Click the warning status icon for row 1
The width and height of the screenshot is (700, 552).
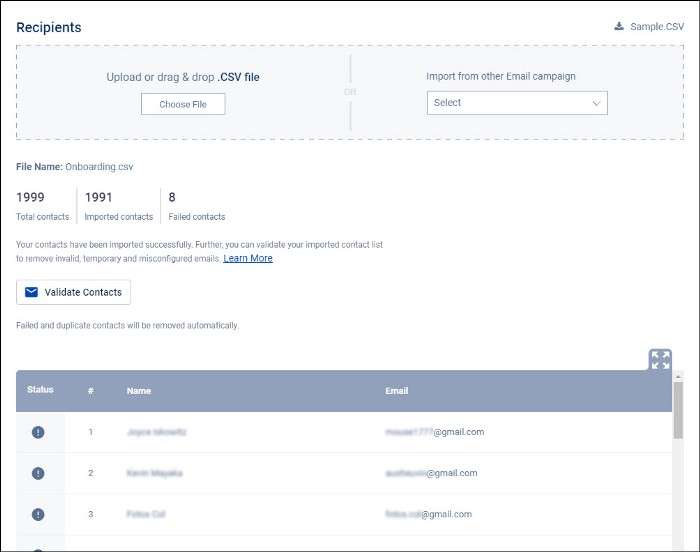(x=38, y=432)
